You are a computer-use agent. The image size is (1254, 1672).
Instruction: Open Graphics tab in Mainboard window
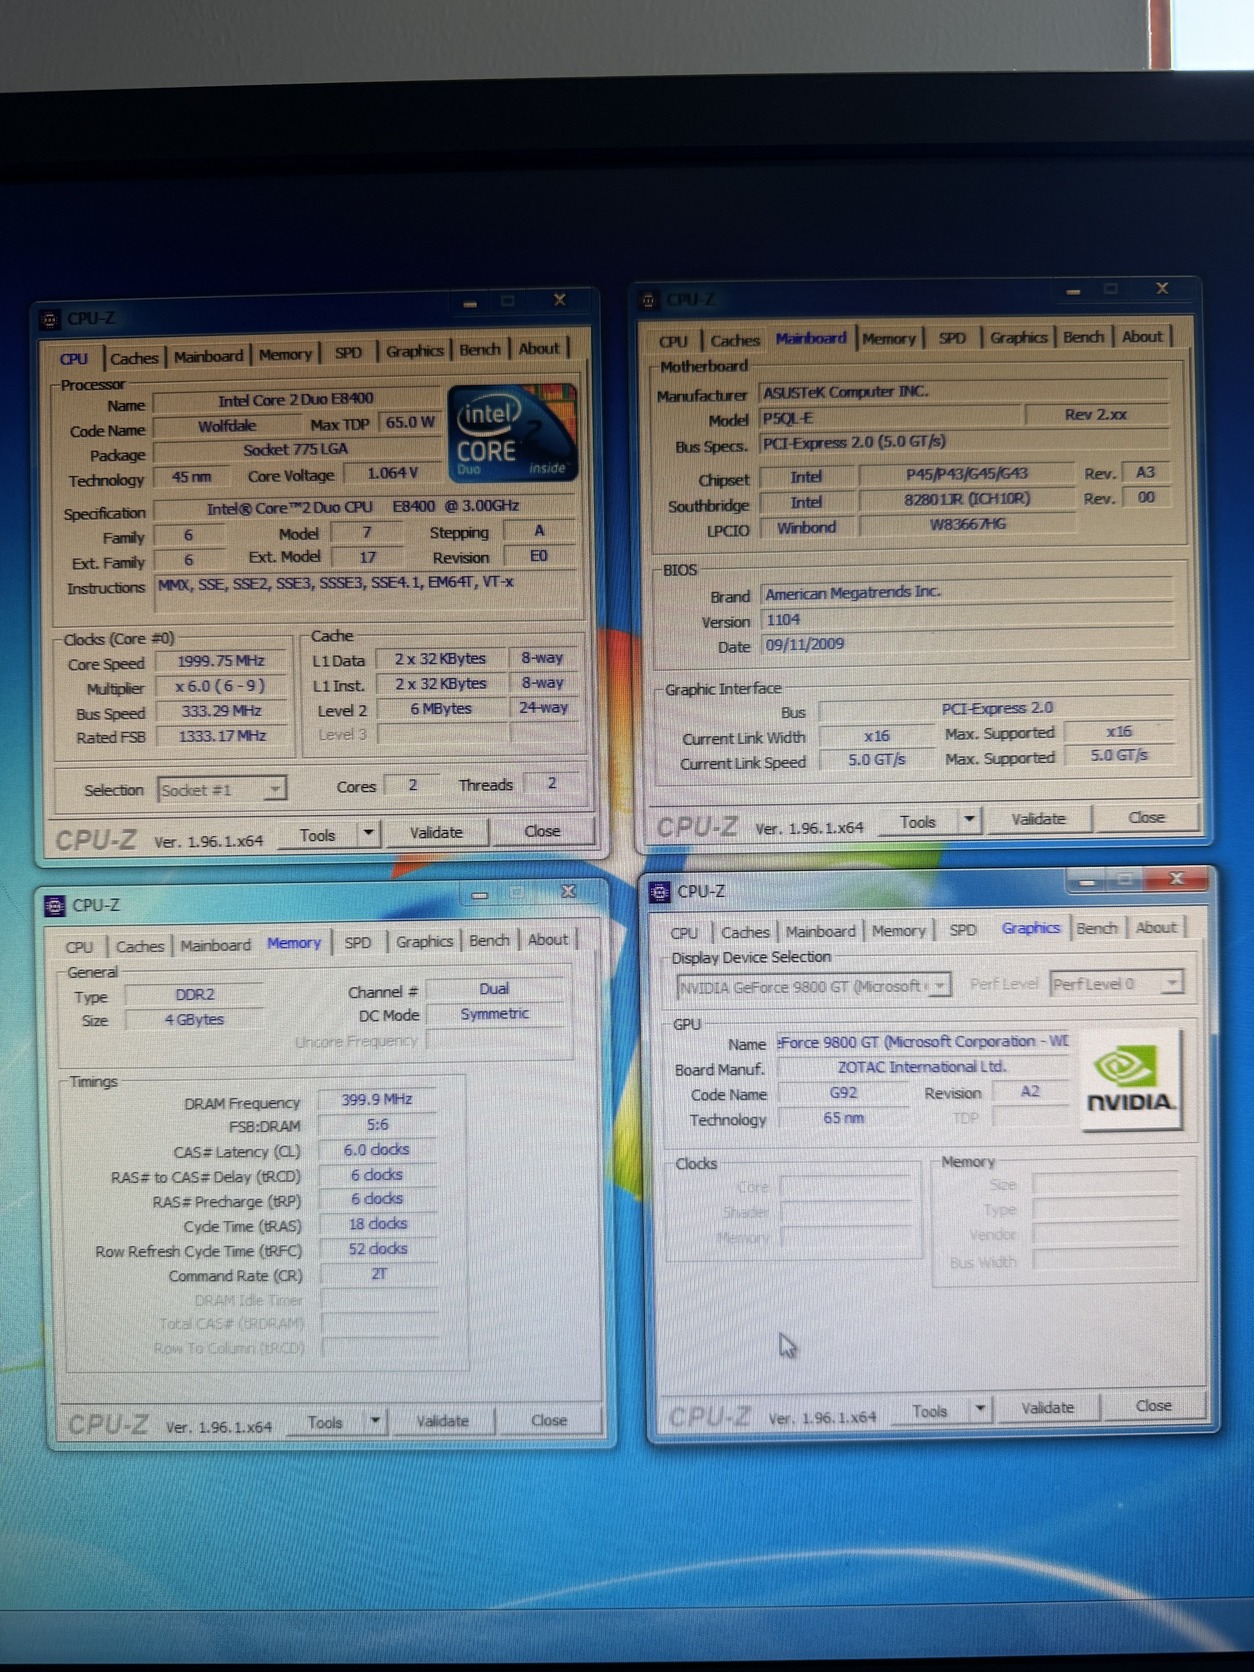click(1018, 338)
